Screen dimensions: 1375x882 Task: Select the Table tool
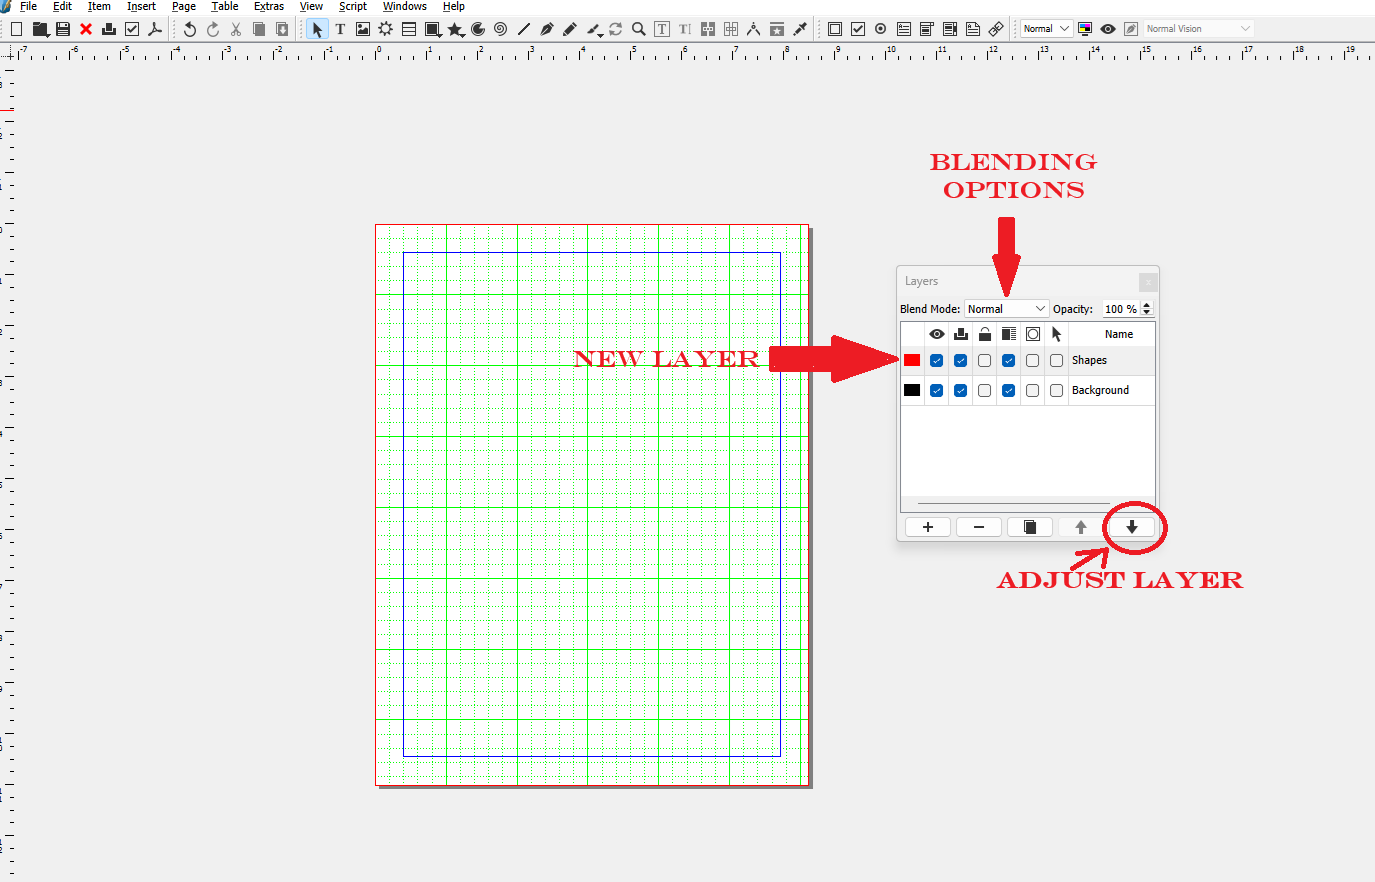[409, 29]
